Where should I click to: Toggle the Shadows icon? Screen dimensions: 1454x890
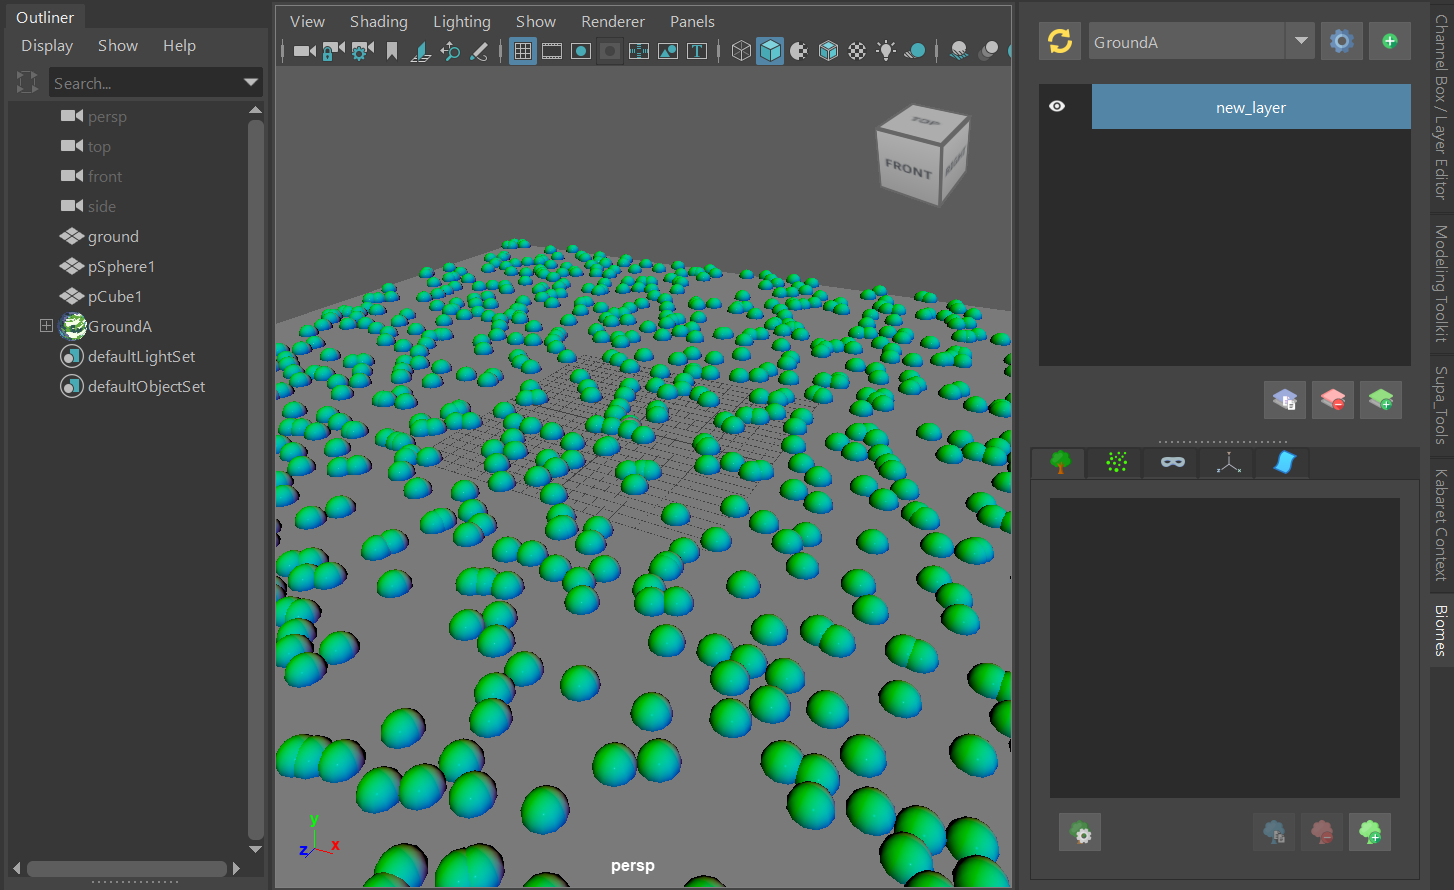point(915,51)
